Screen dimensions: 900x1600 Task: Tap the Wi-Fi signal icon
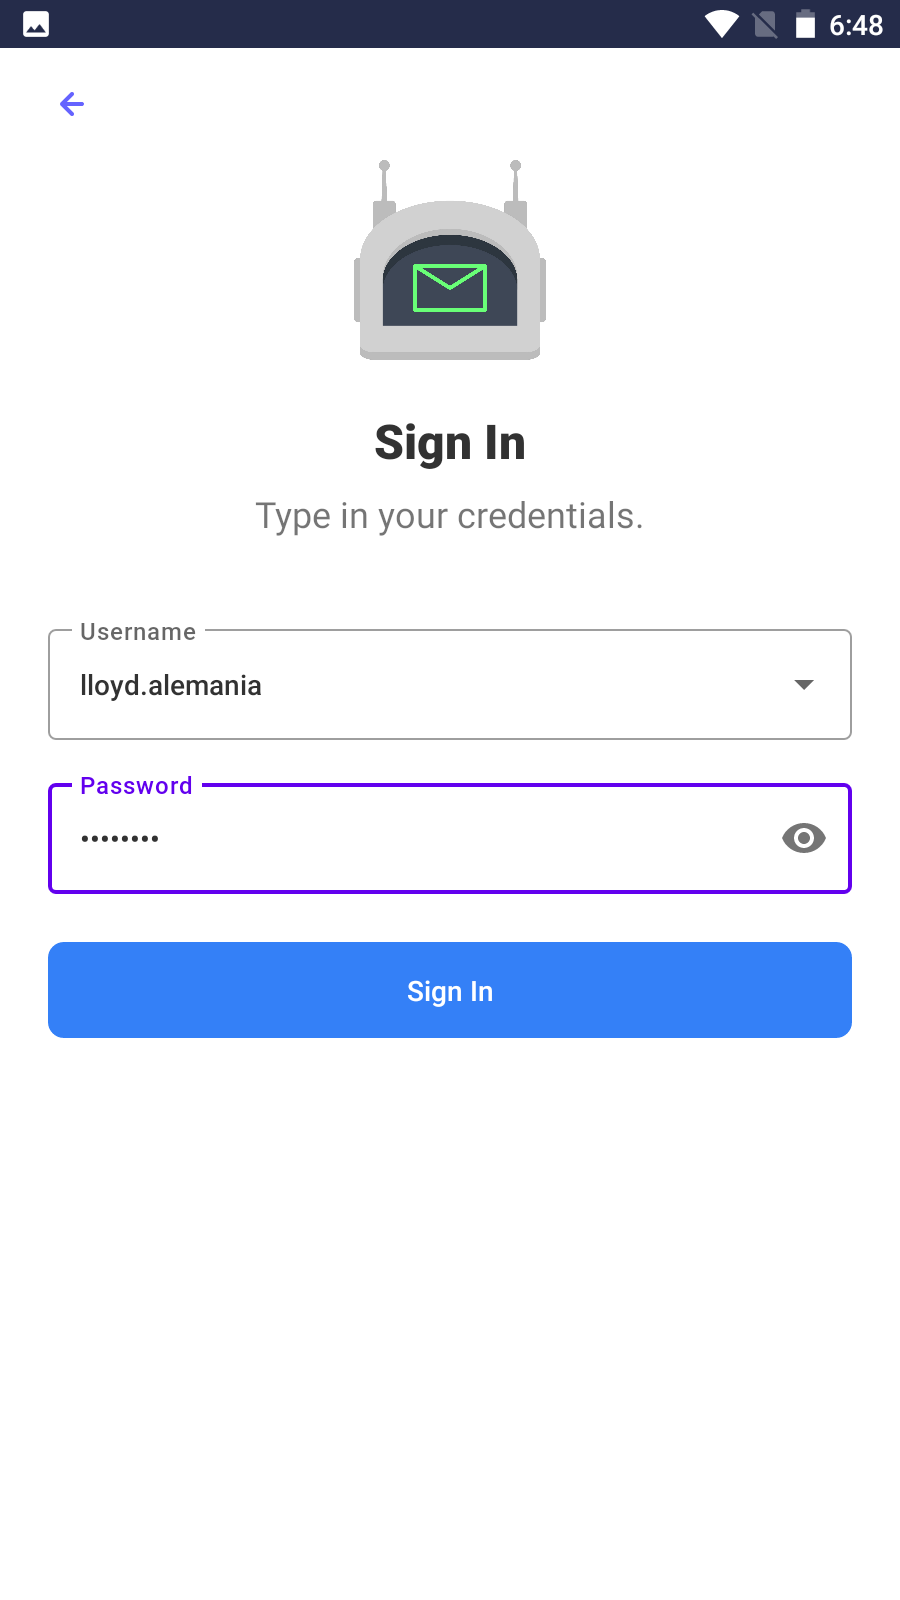(721, 24)
